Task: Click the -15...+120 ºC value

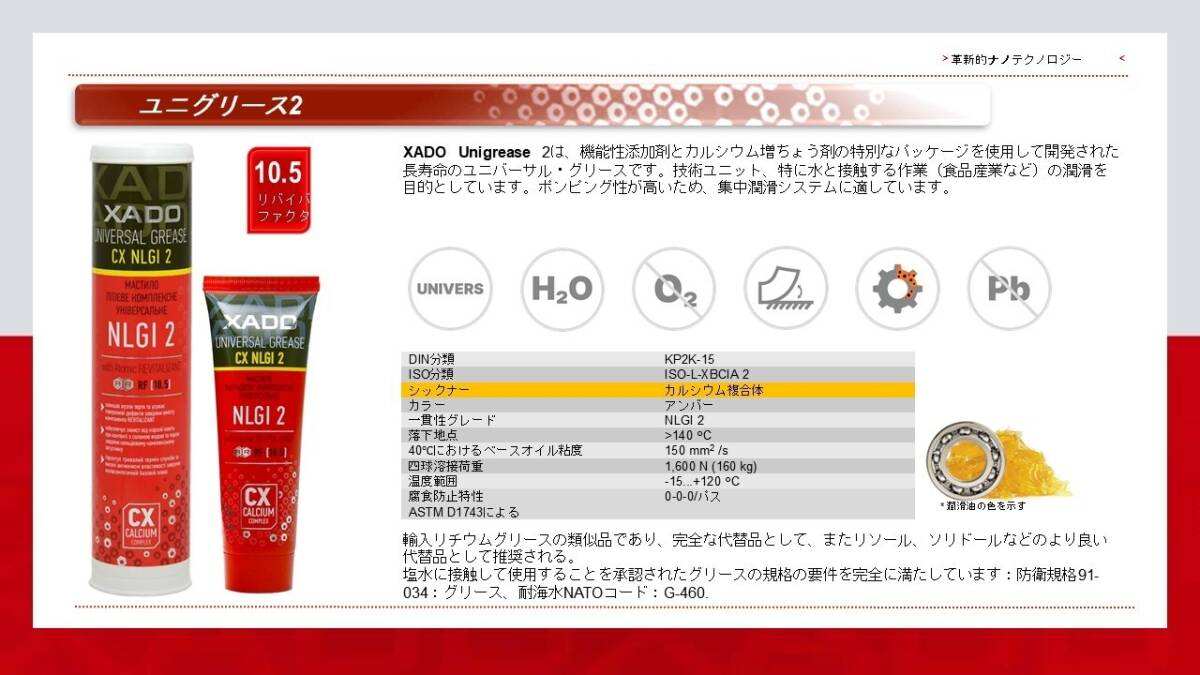Action: click(x=701, y=481)
